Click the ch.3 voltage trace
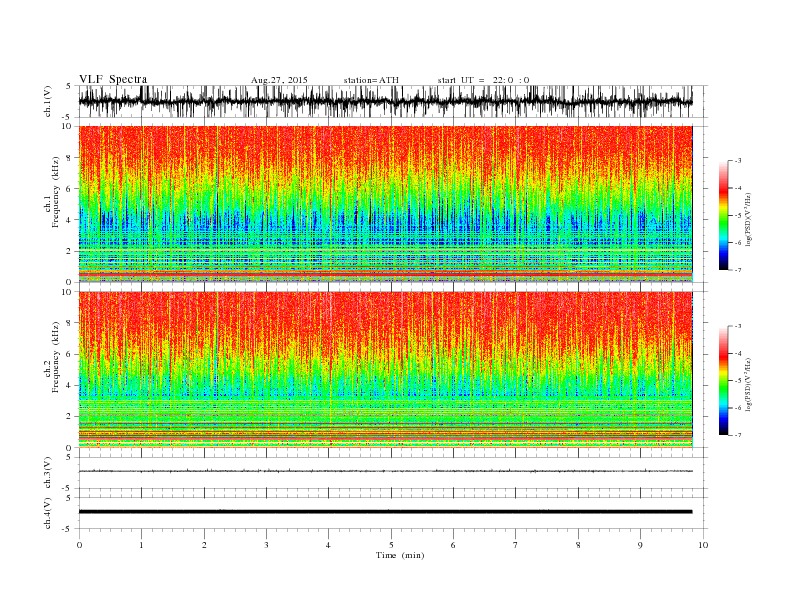Viewport: 792px width, 612px height. pyautogui.click(x=385, y=471)
